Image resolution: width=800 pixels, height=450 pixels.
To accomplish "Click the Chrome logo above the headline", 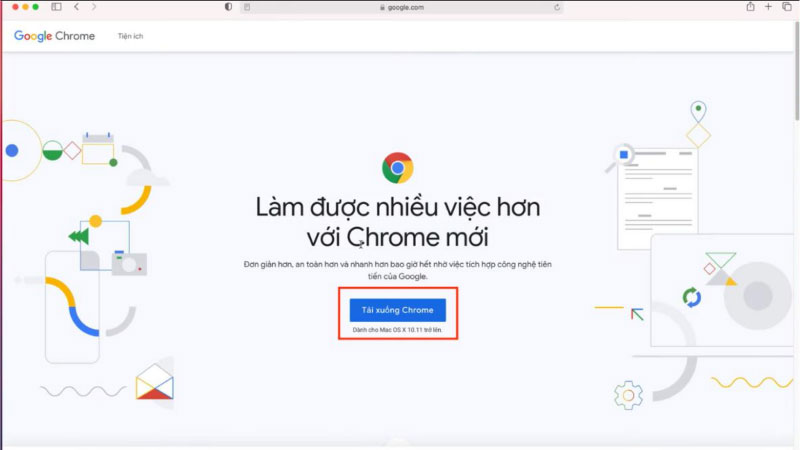I will tap(397, 167).
